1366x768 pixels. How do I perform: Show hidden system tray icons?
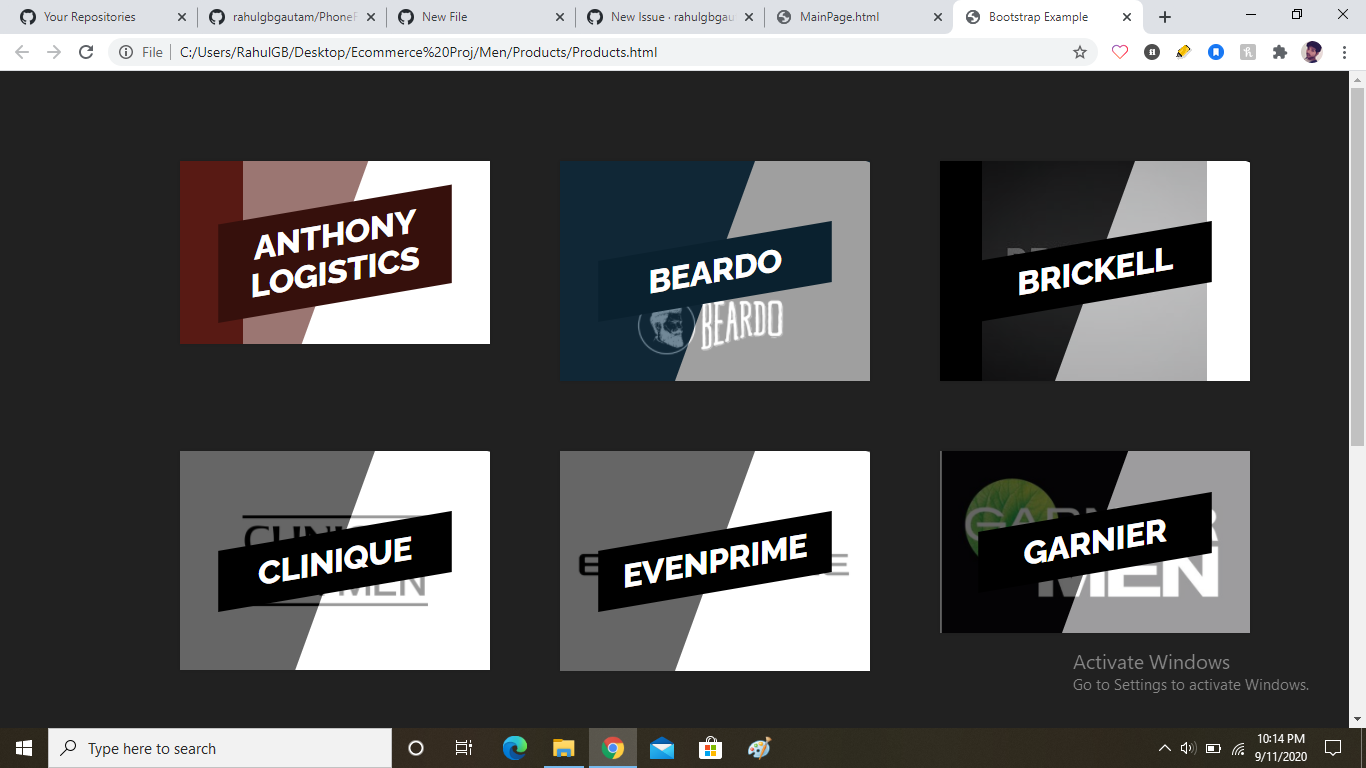click(1164, 748)
